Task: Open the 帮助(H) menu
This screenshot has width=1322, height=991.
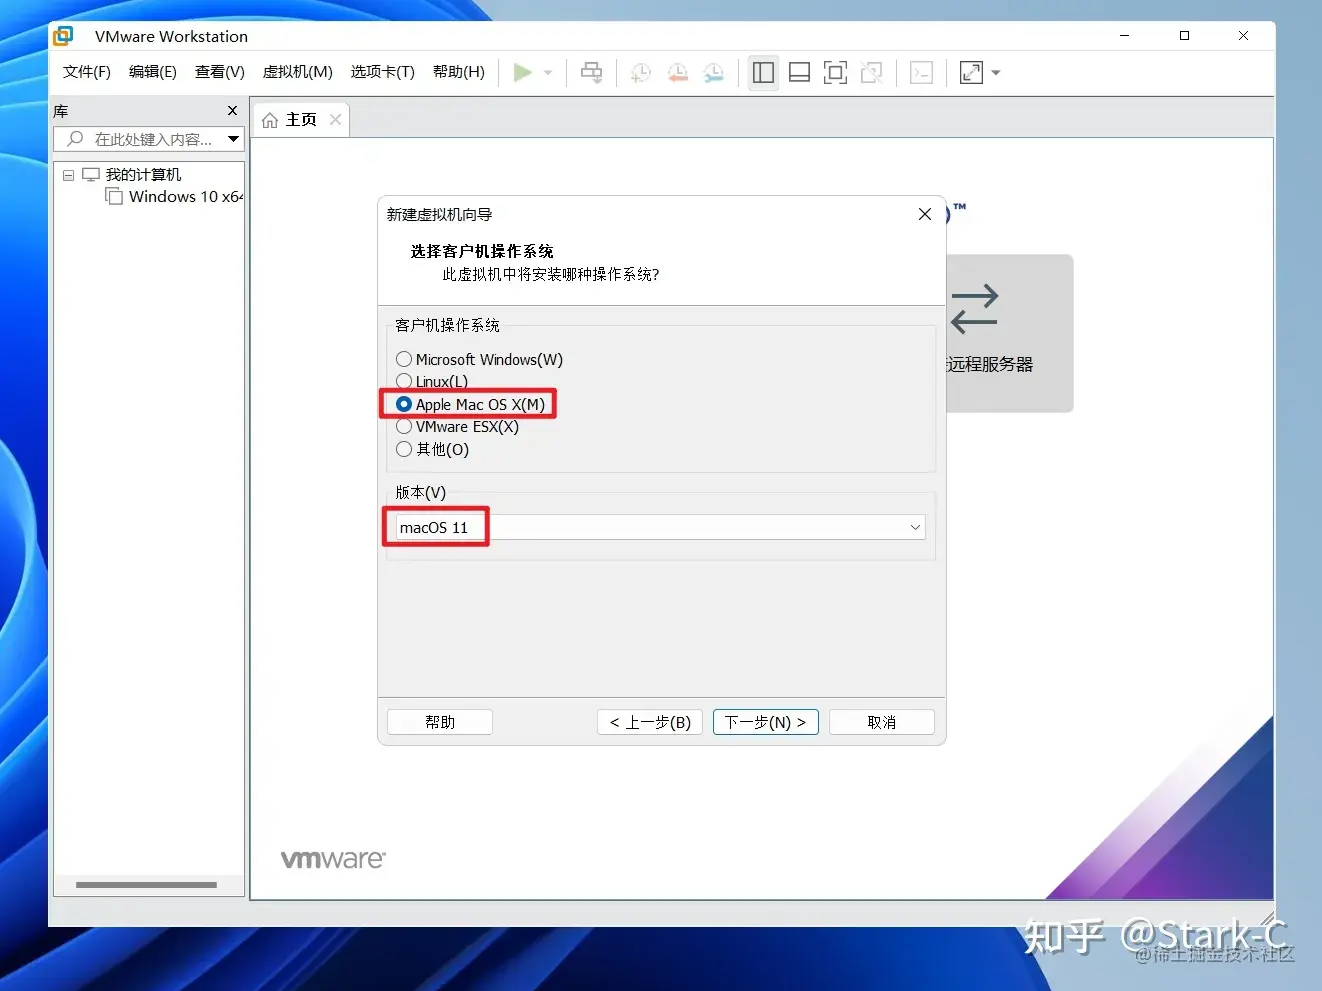Action: point(459,72)
